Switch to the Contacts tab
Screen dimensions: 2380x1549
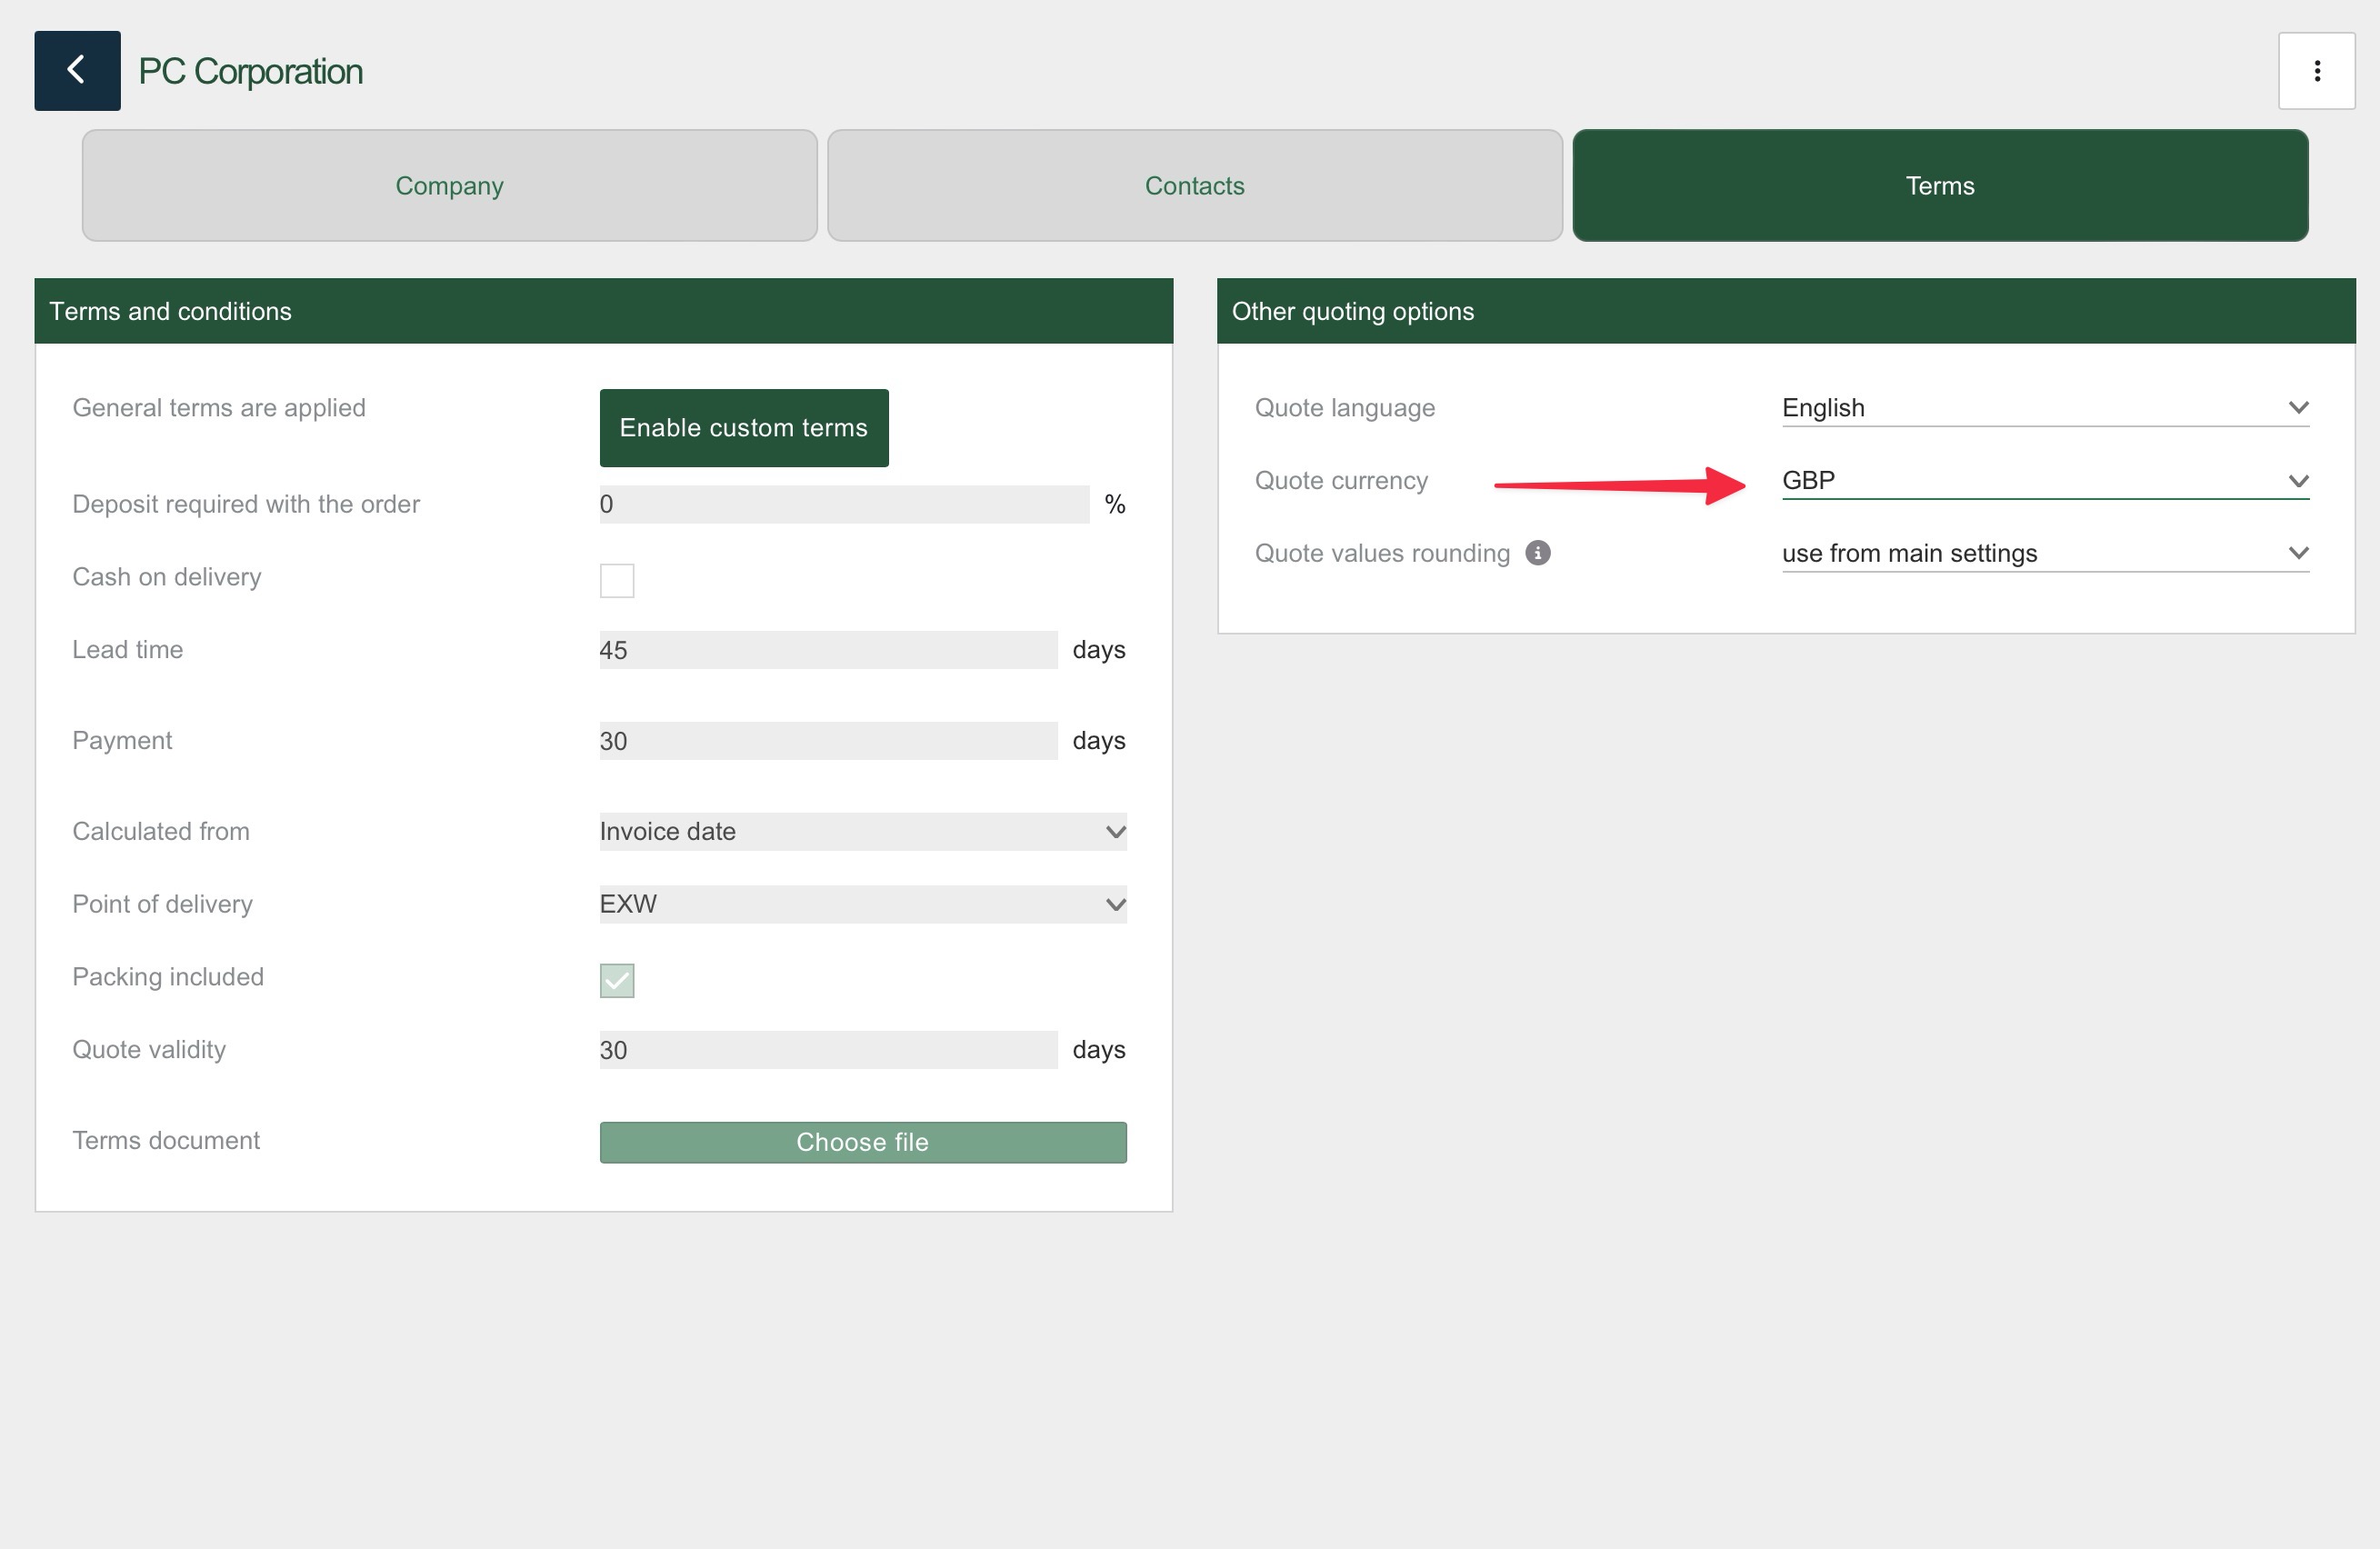1194,186
